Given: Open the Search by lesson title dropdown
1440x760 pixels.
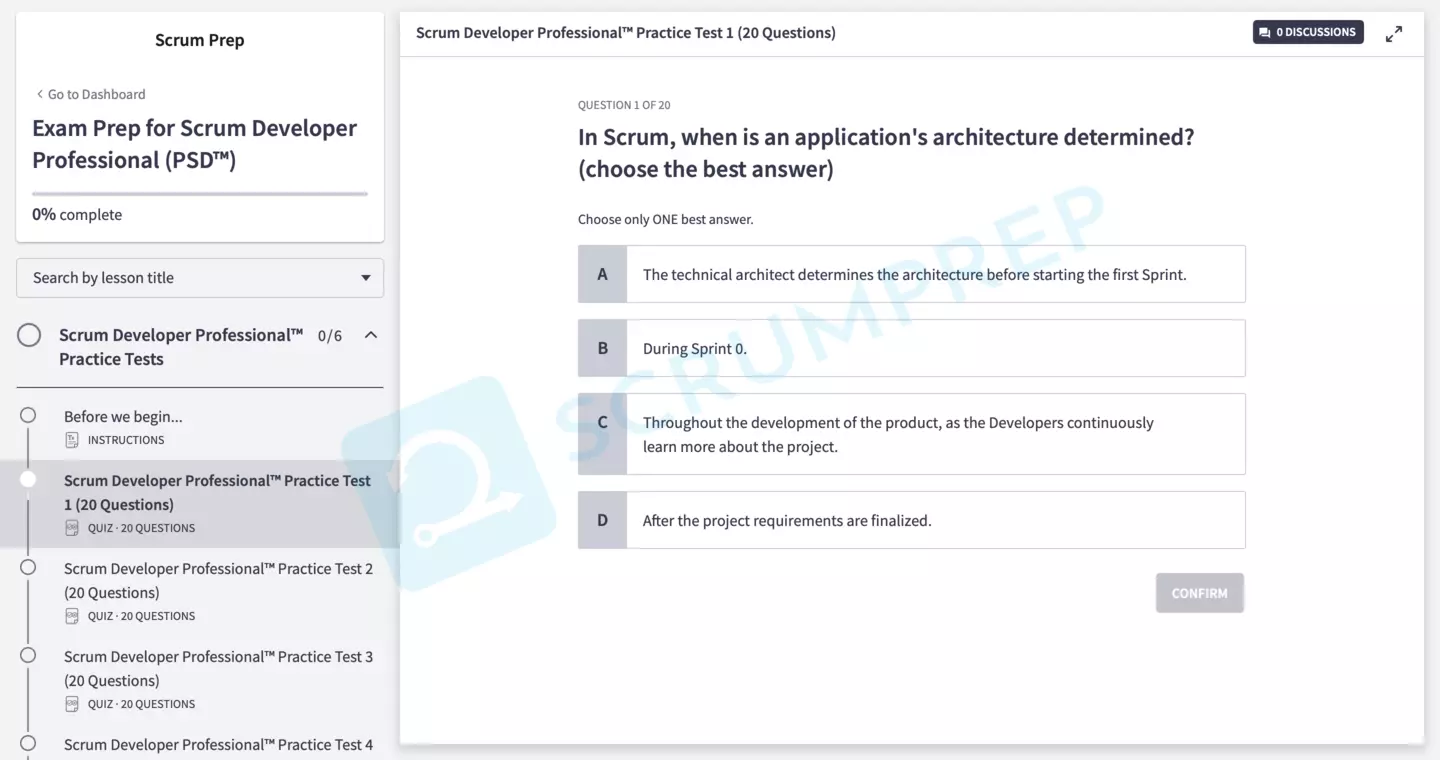Looking at the screenshot, I should [x=200, y=278].
